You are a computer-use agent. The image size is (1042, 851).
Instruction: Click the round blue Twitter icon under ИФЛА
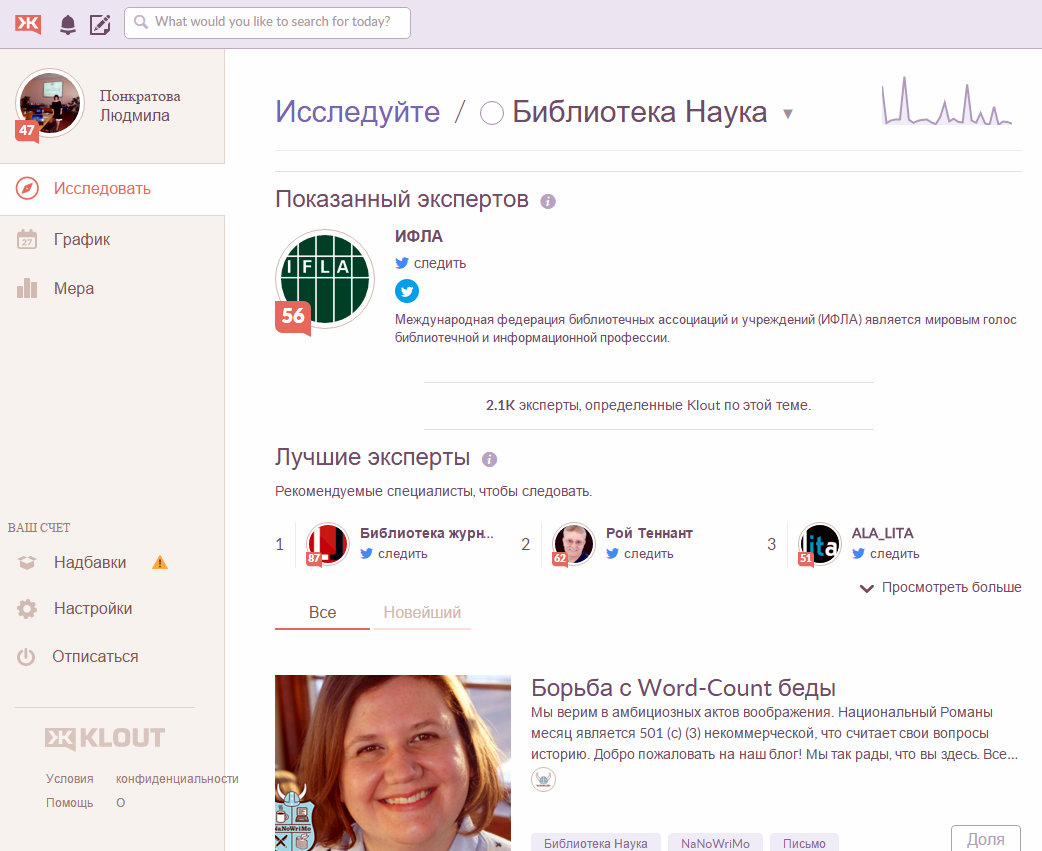[x=407, y=291]
